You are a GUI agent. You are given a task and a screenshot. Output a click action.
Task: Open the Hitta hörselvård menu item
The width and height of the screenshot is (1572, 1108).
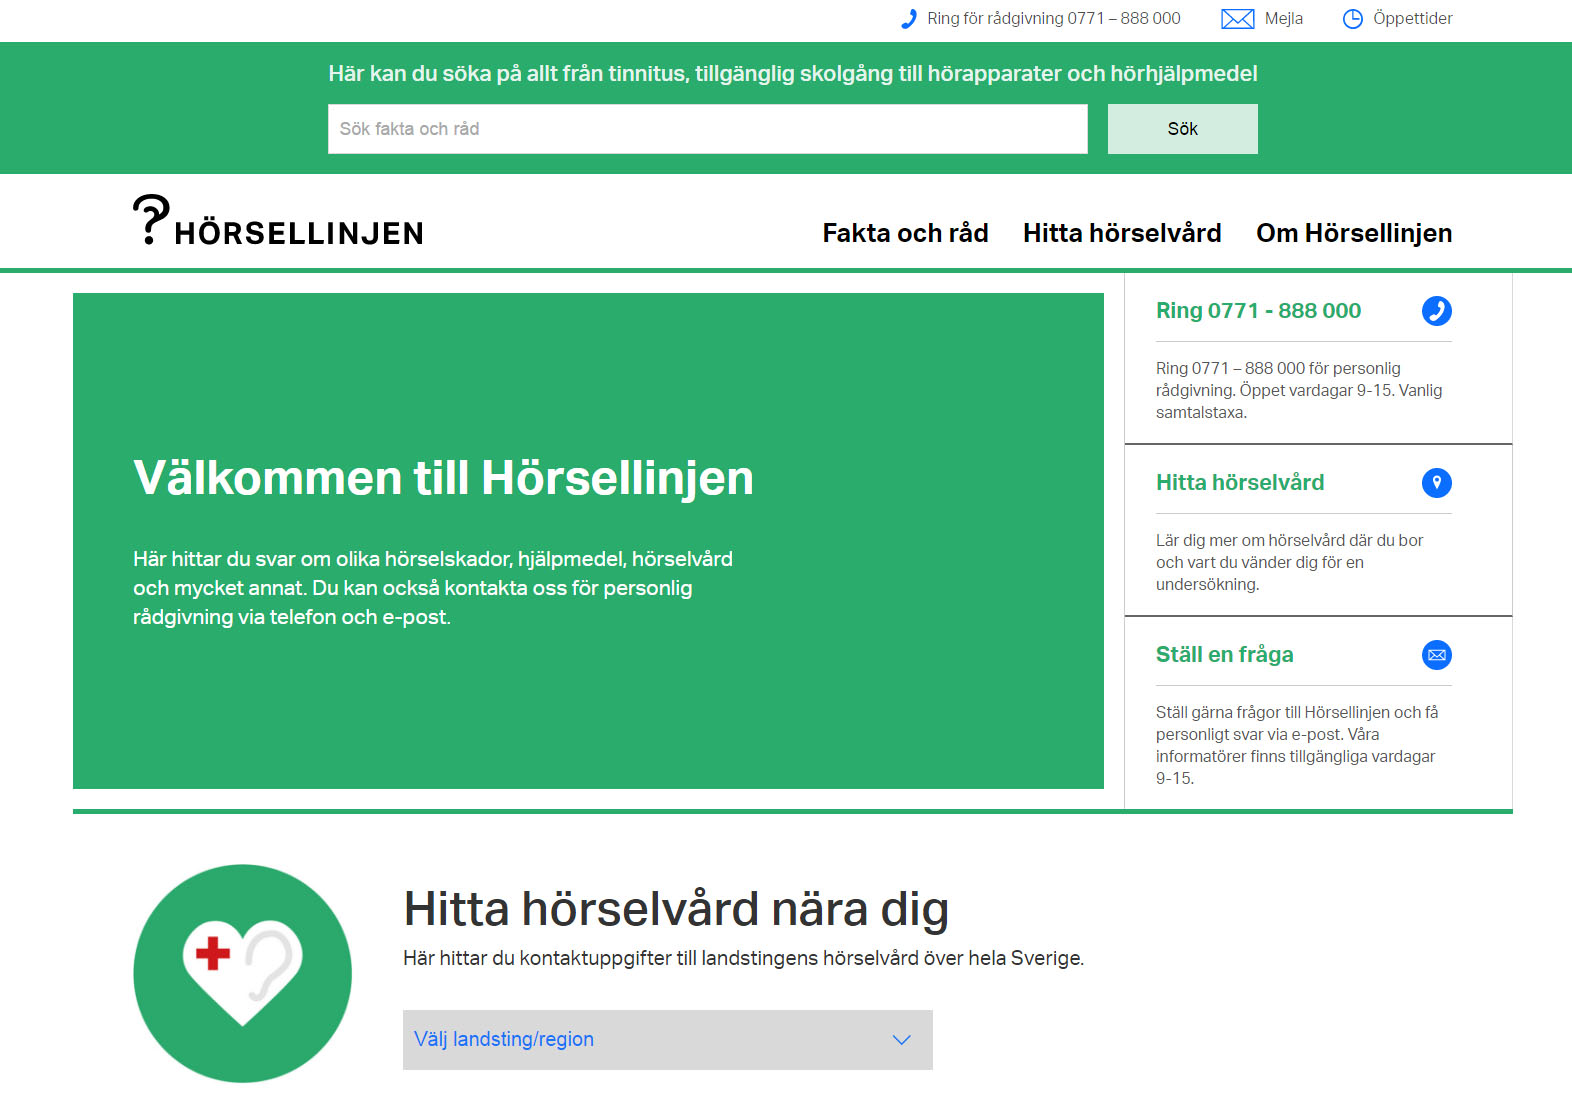pos(1122,233)
